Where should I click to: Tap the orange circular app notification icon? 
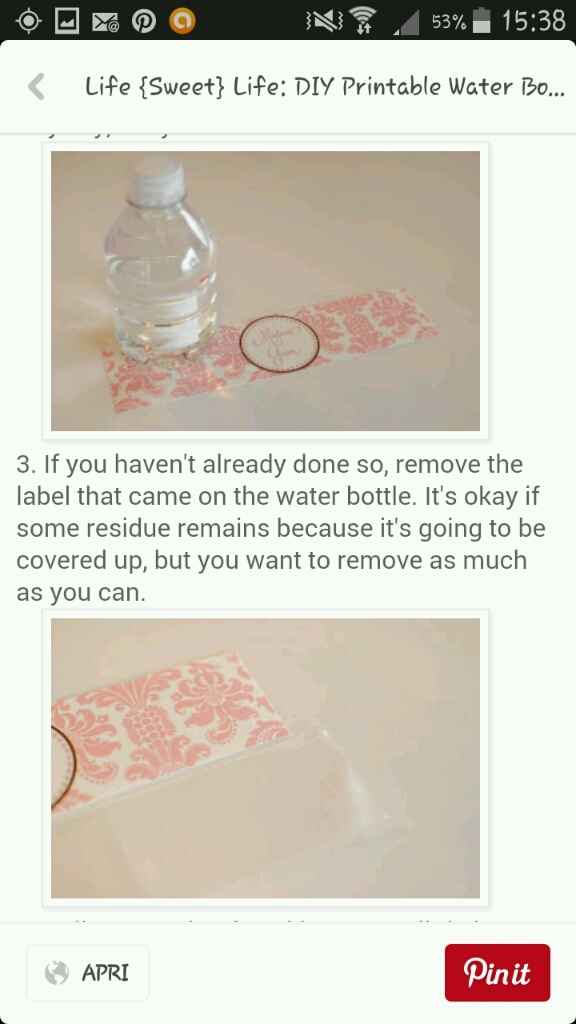[182, 22]
